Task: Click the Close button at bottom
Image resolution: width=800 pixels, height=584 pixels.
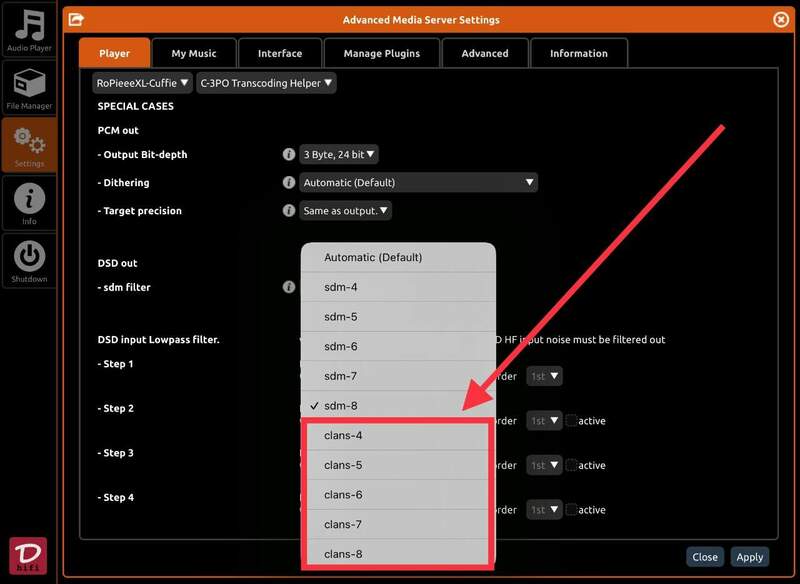Action: 705,557
